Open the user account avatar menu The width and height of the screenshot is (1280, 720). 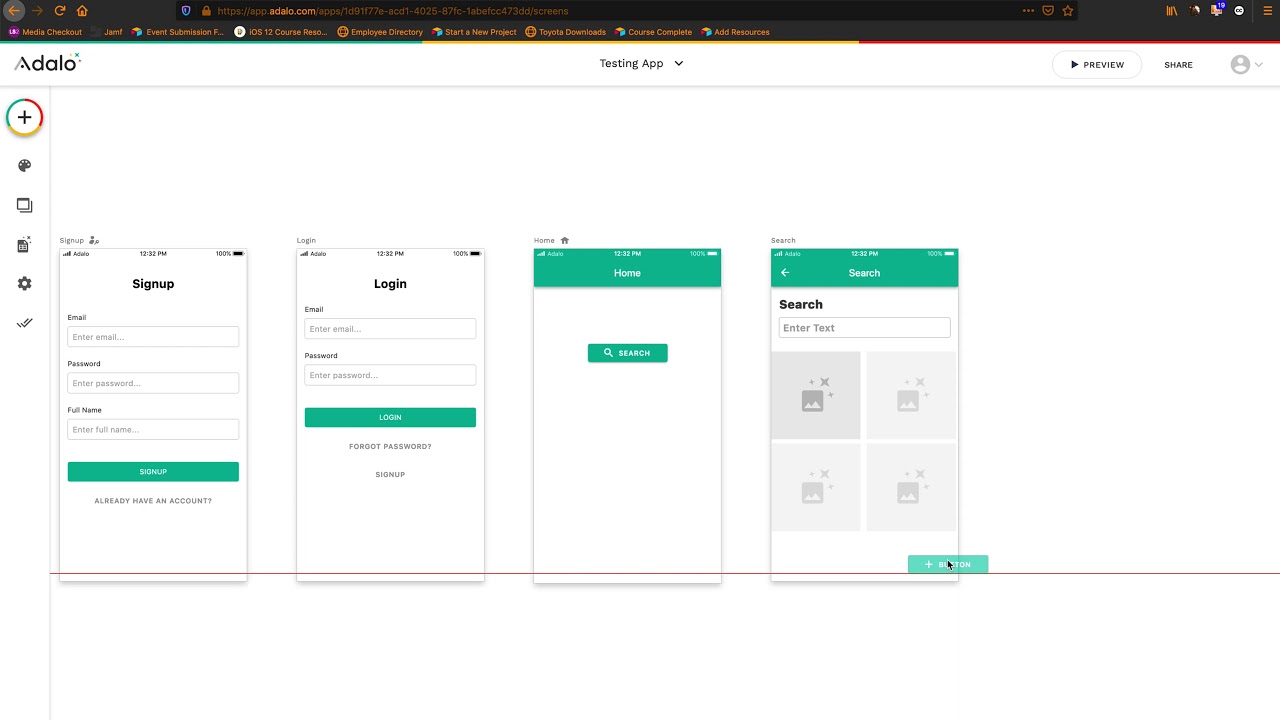(1246, 64)
